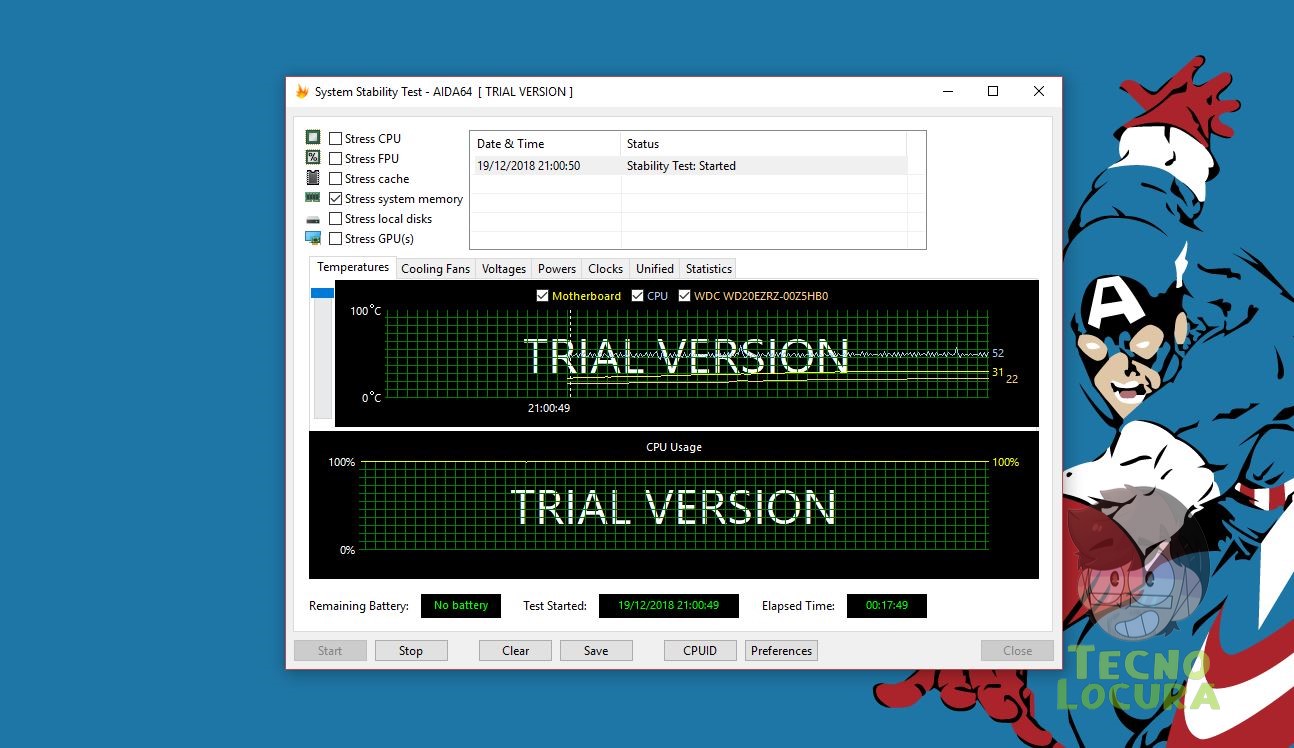
Task: Click the yellow 100% CPU usage reading
Action: (1006, 462)
